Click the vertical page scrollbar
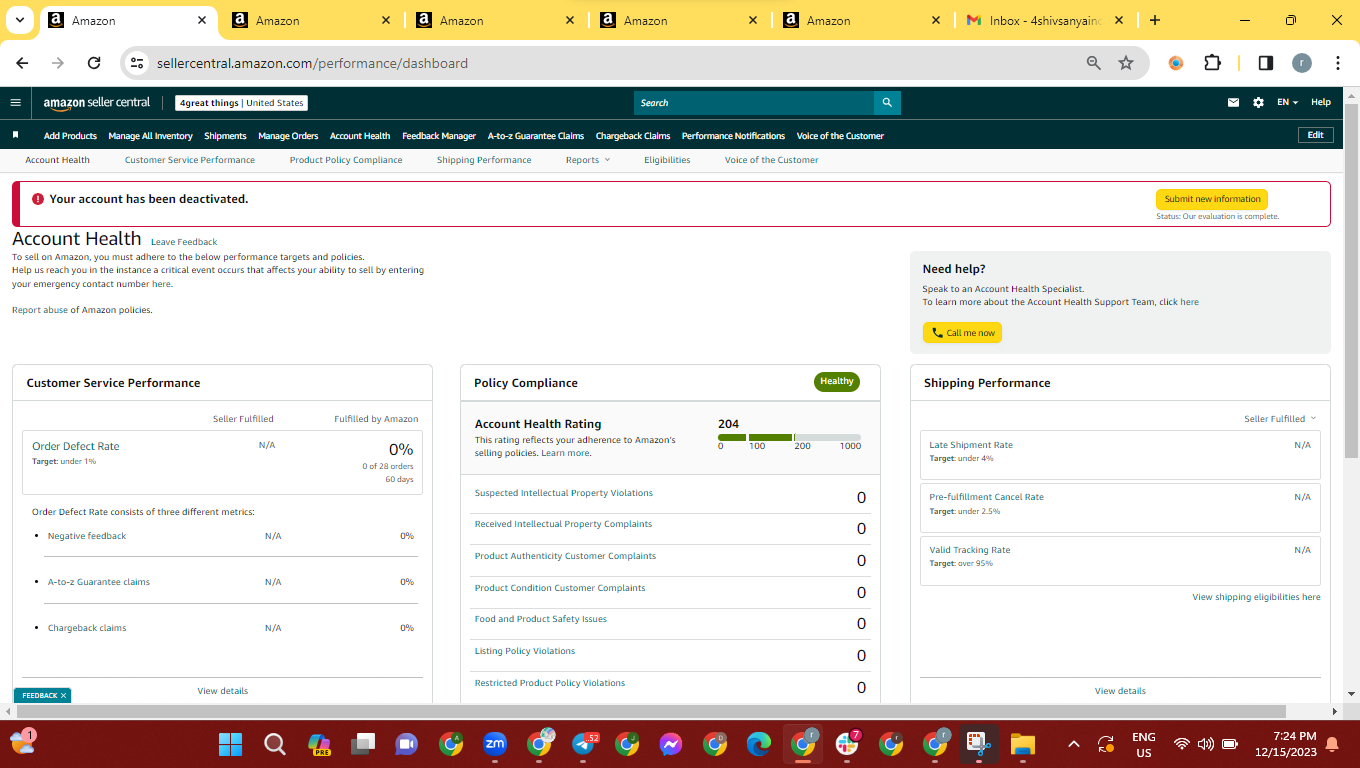The height and width of the screenshot is (768, 1360). (1351, 280)
